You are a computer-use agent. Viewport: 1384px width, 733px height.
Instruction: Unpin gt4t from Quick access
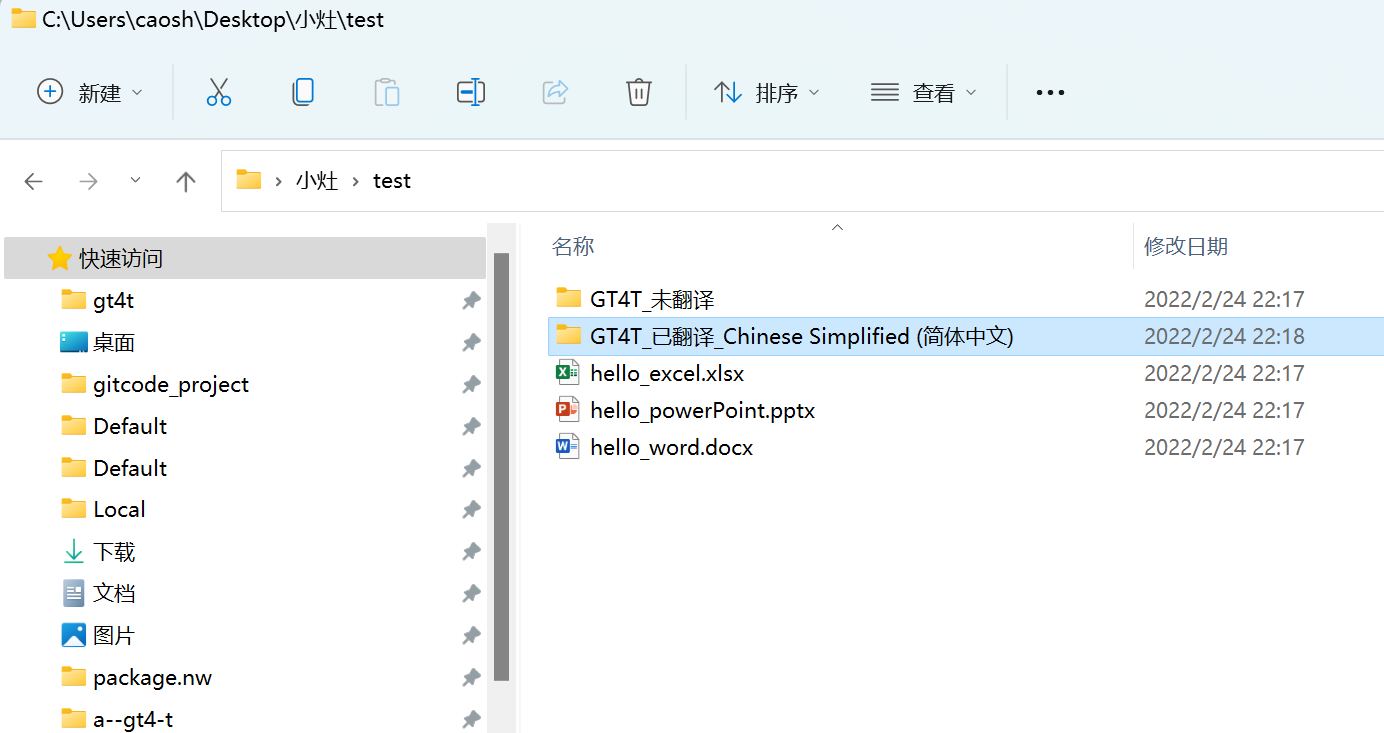coord(471,300)
